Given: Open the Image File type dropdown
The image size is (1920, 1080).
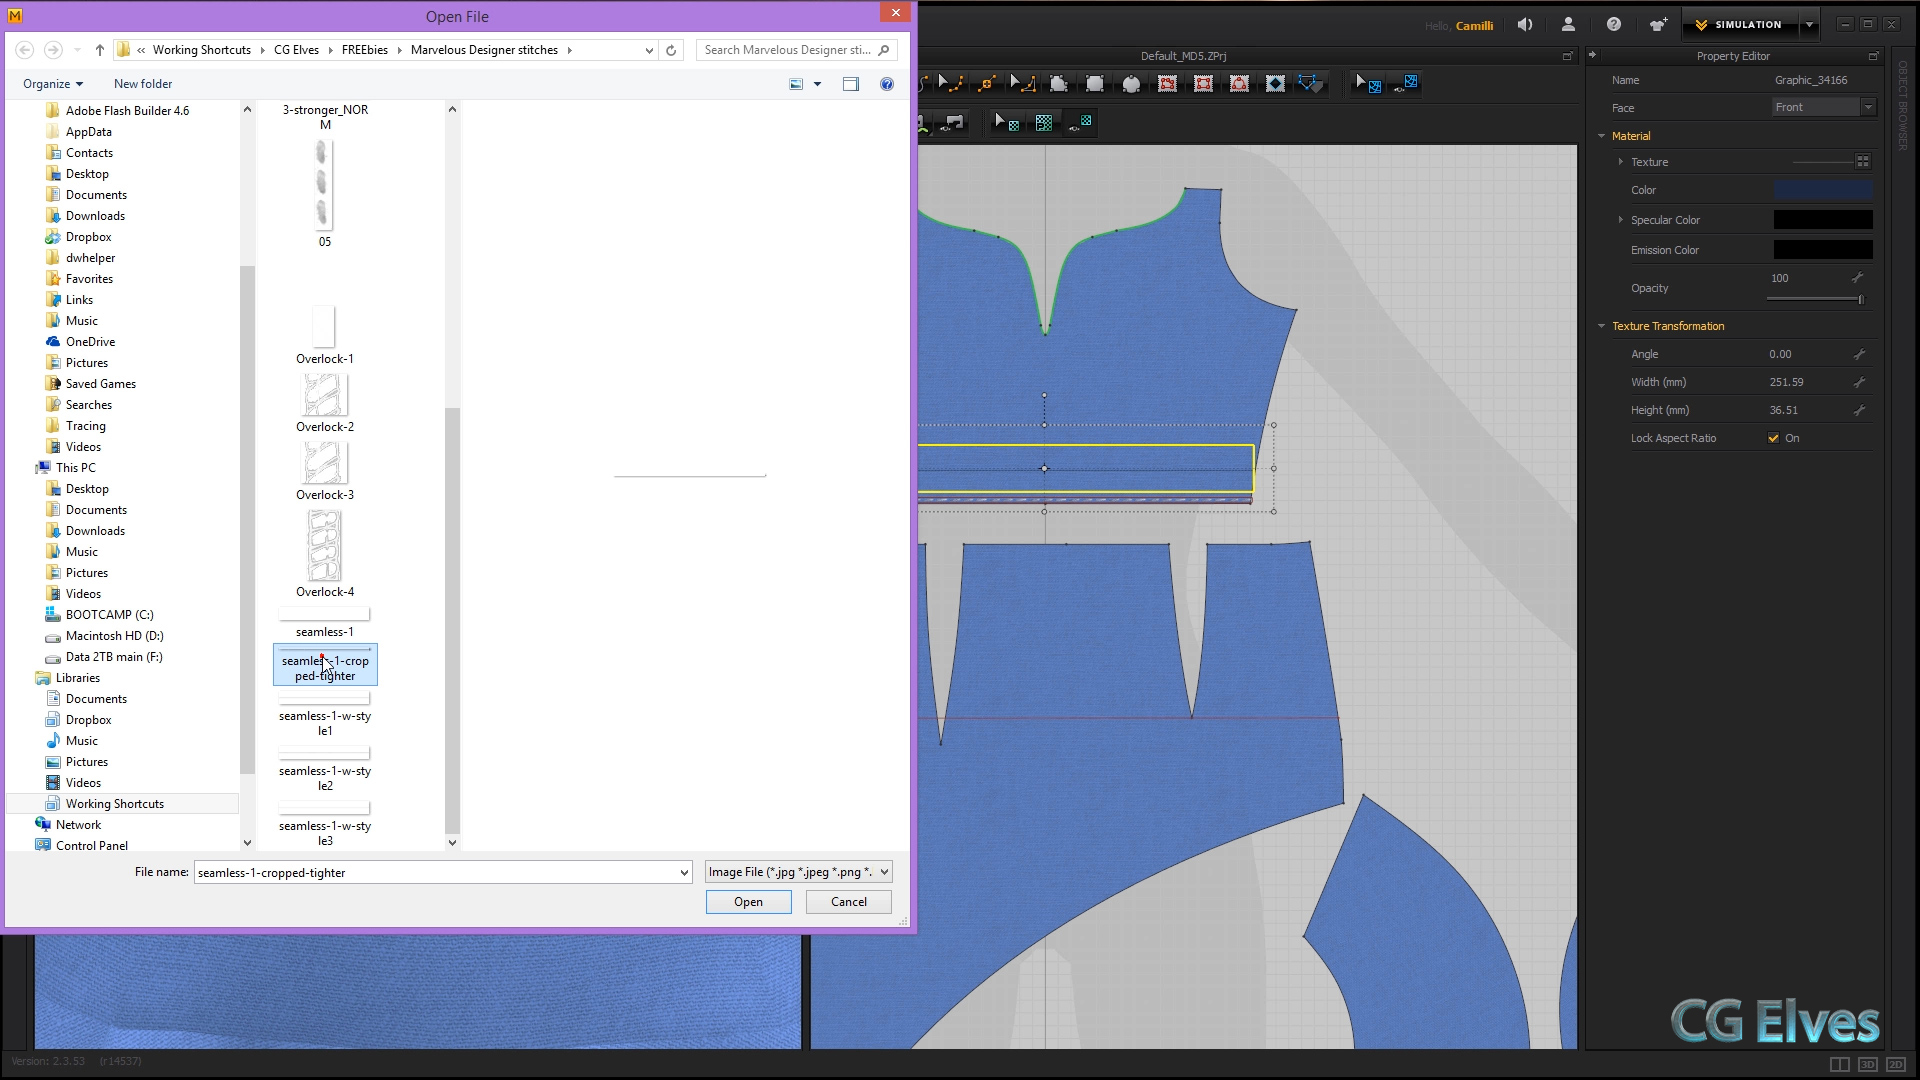Looking at the screenshot, I should [x=884, y=872].
